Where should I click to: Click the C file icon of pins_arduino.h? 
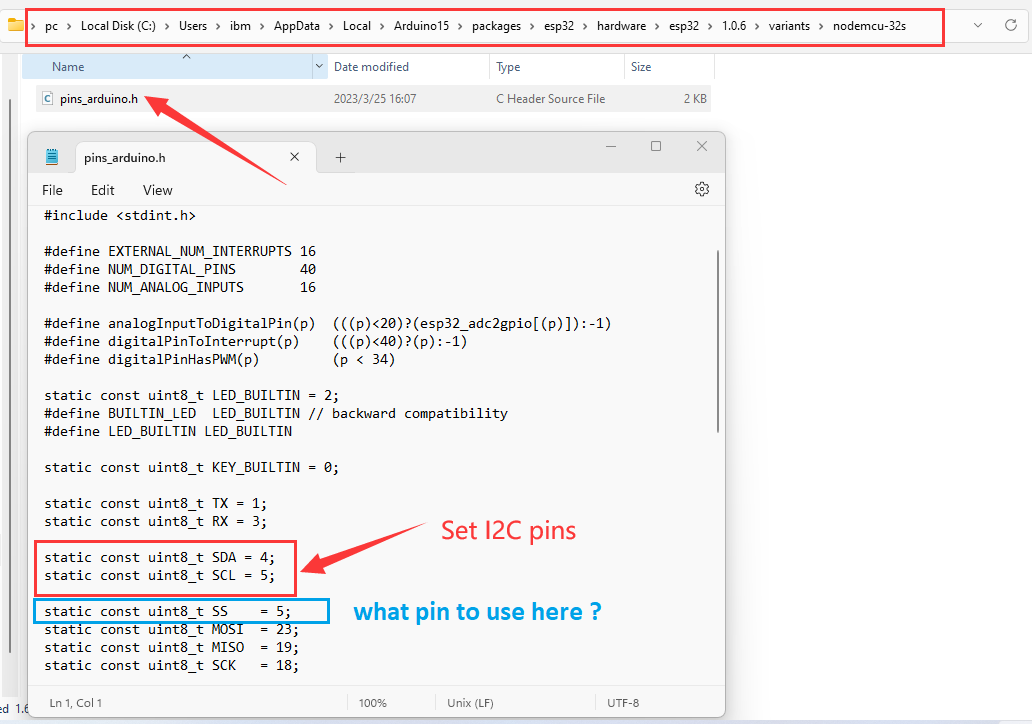pos(46,98)
